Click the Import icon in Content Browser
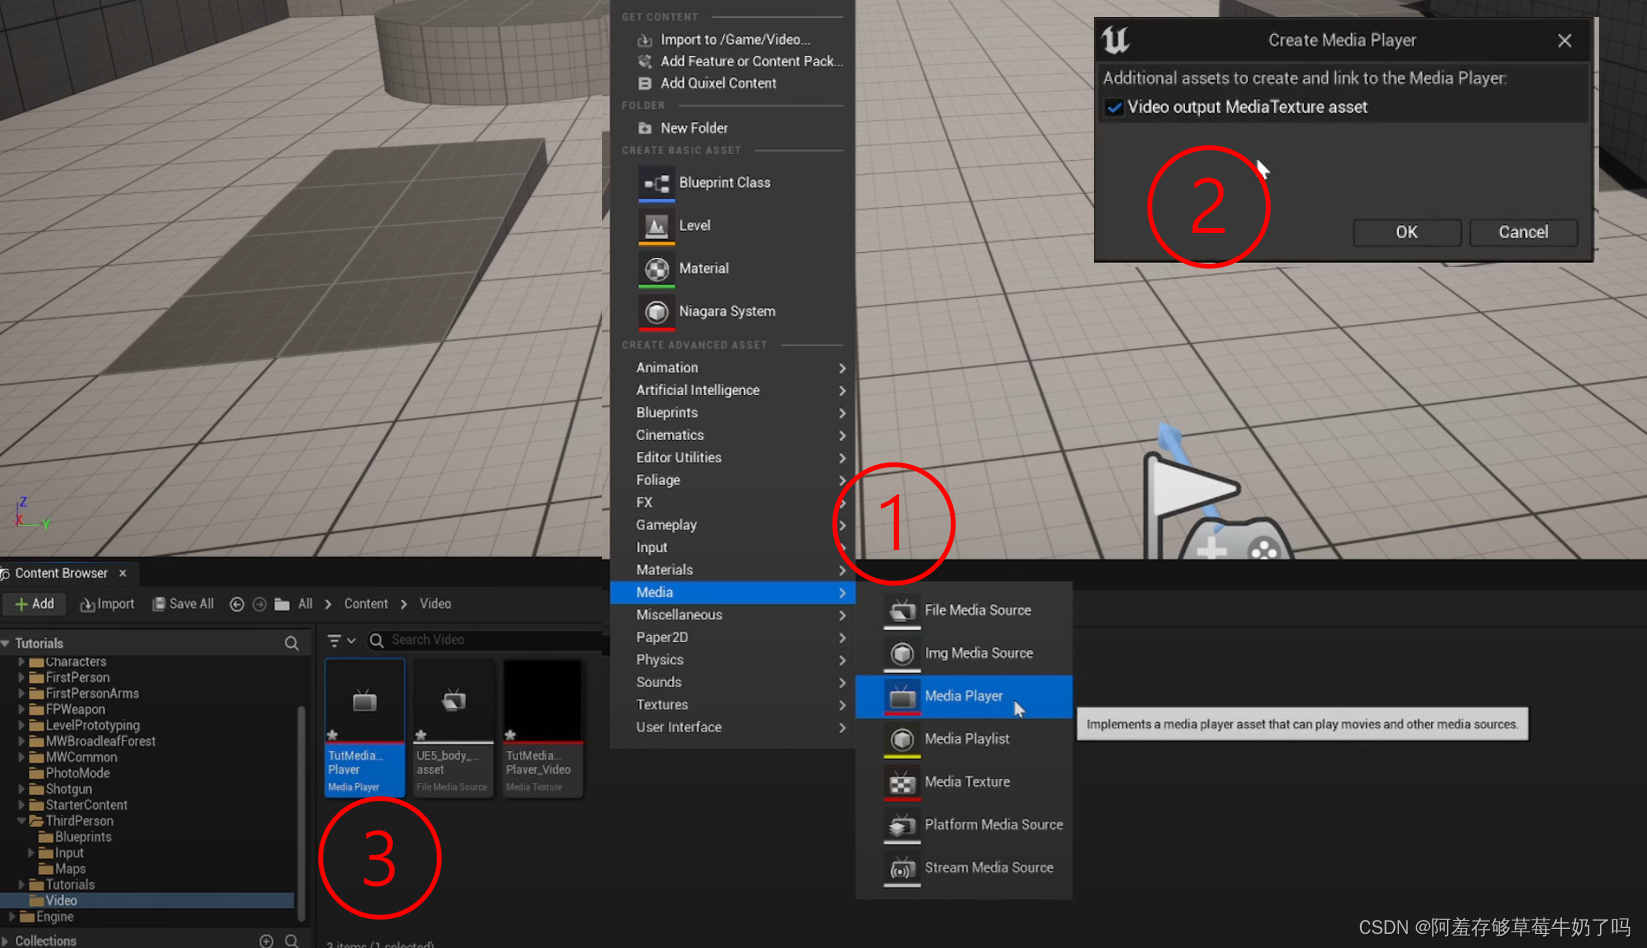The image size is (1647, 948). coord(85,603)
